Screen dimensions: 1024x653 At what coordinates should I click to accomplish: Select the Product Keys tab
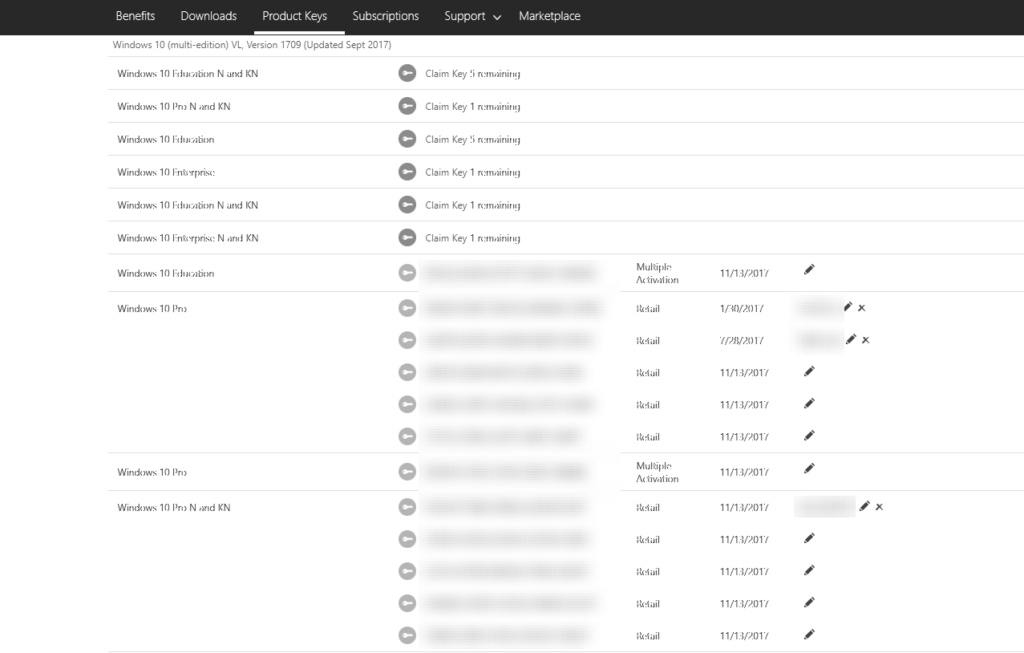[x=295, y=16]
